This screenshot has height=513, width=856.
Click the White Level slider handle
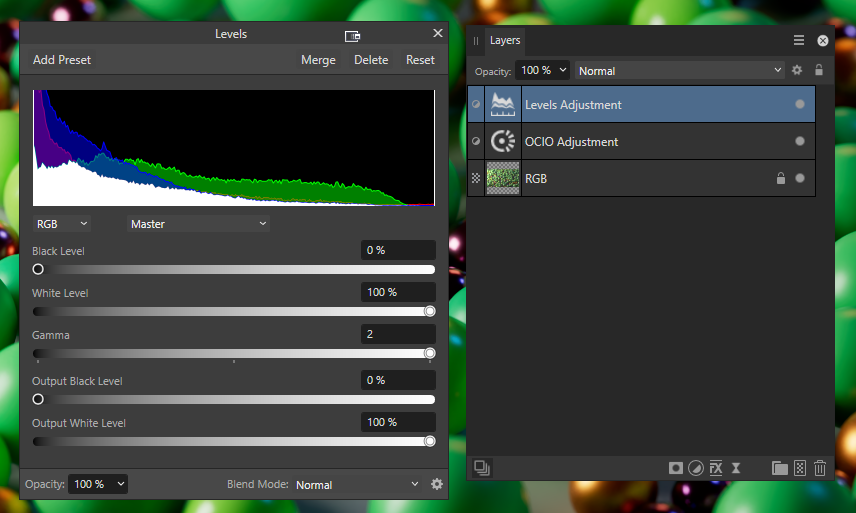click(x=430, y=311)
